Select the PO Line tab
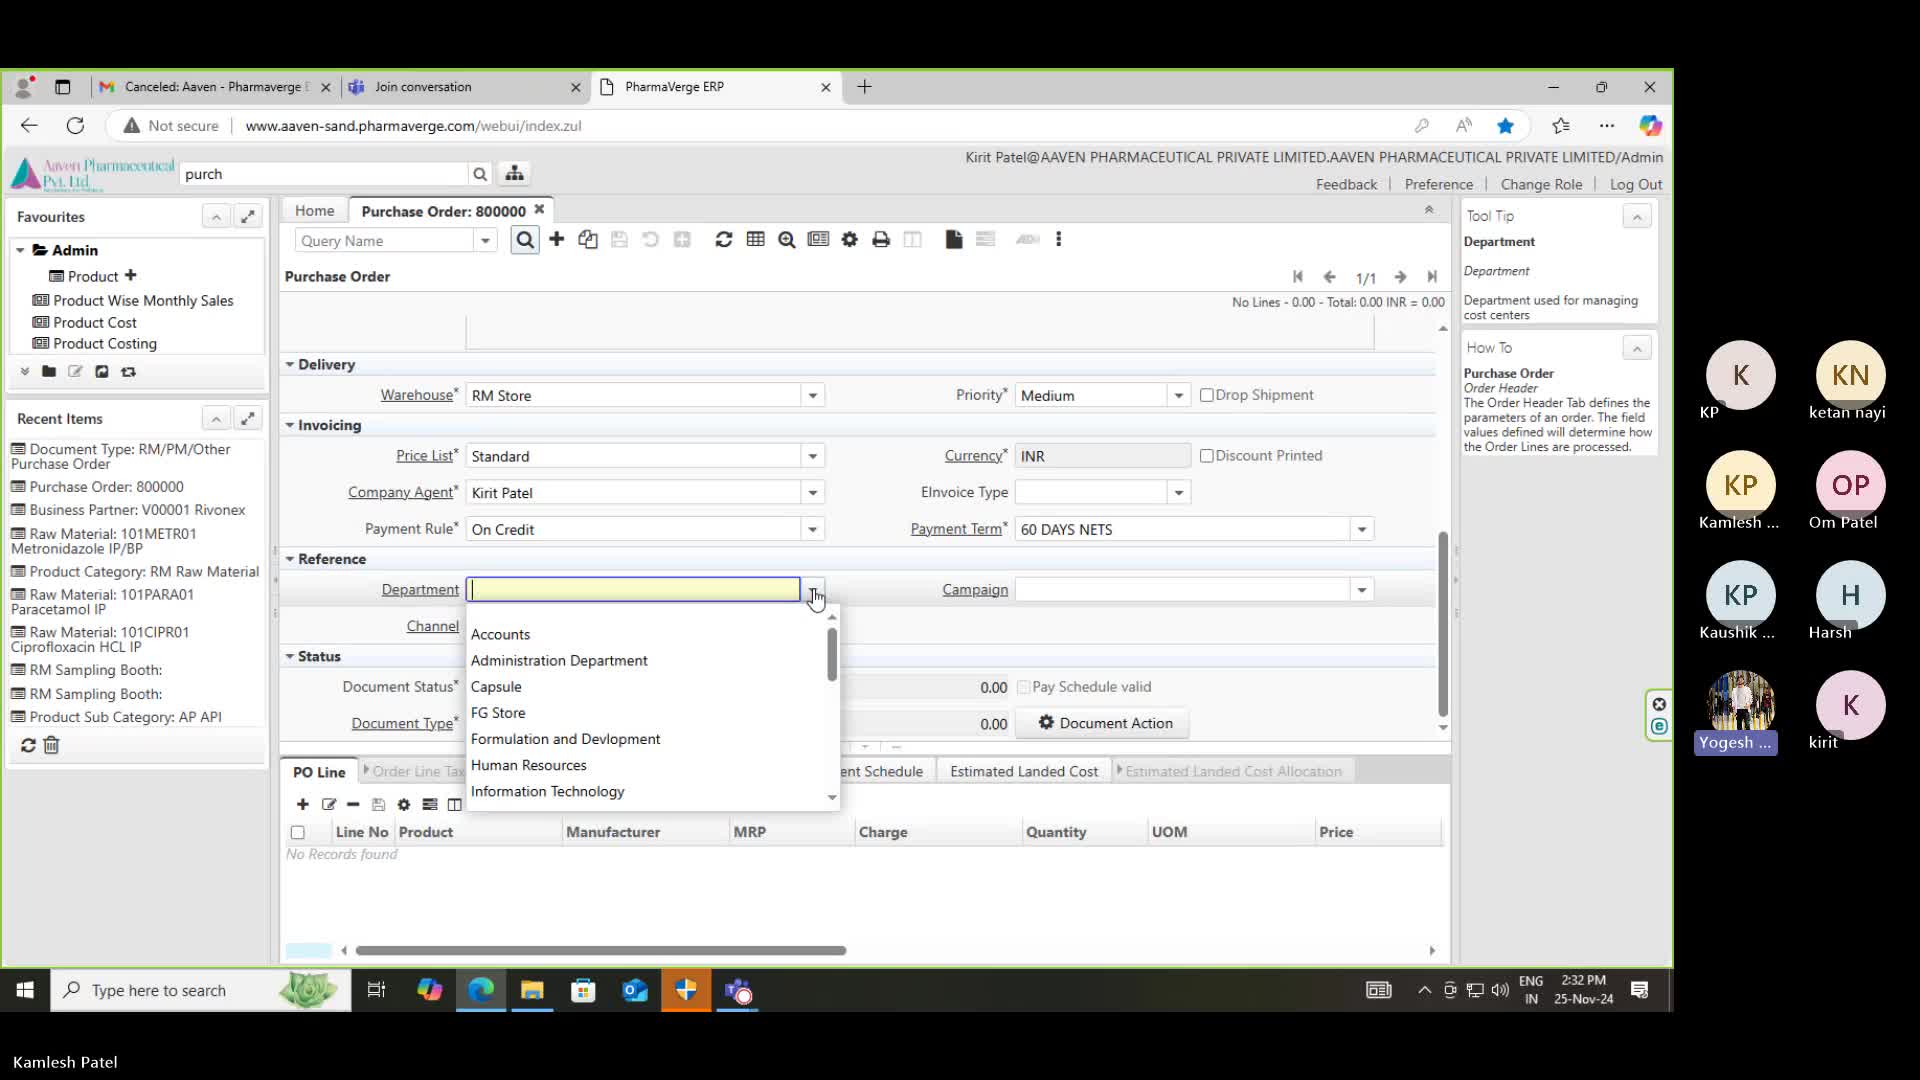1920x1080 pixels. [x=319, y=772]
